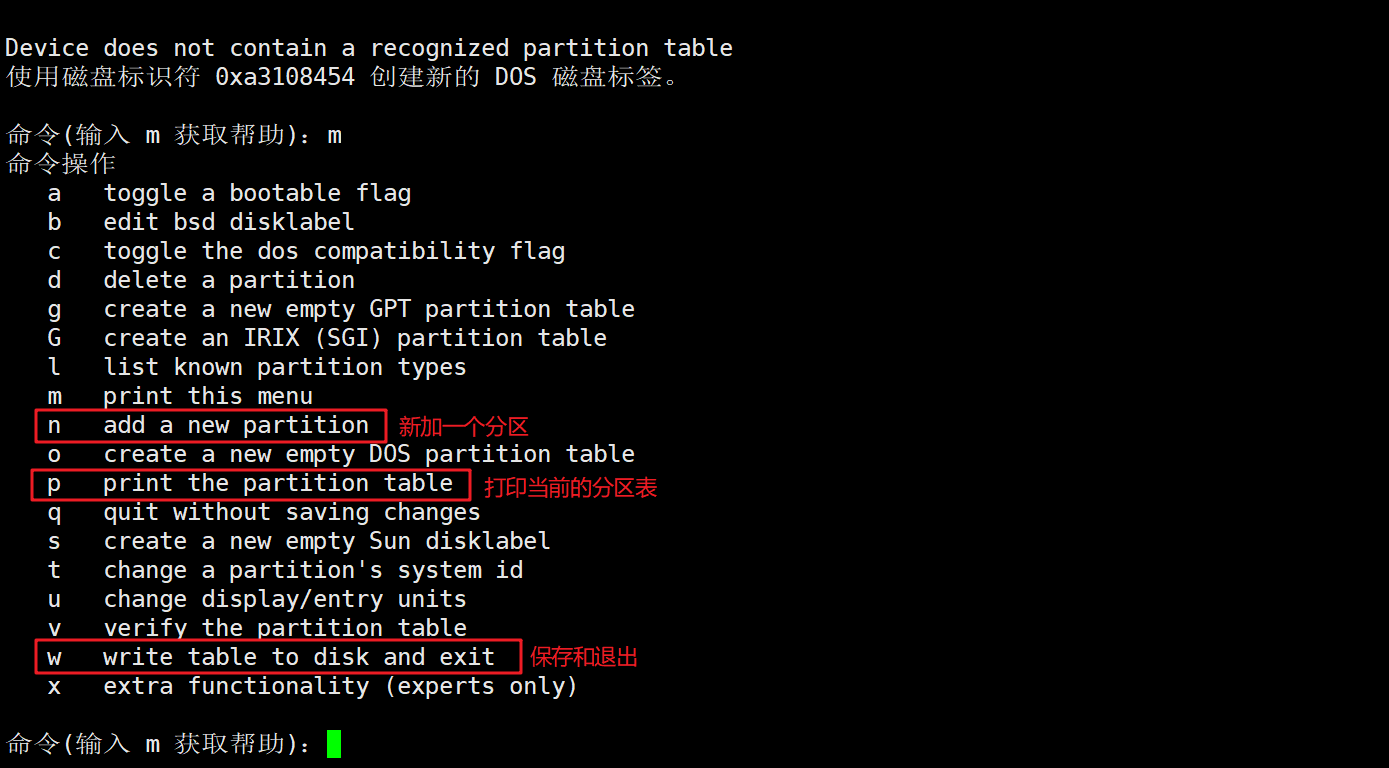Click 'create a new empty GPT partition table'
The height and width of the screenshot is (768, 1389).
click(369, 309)
